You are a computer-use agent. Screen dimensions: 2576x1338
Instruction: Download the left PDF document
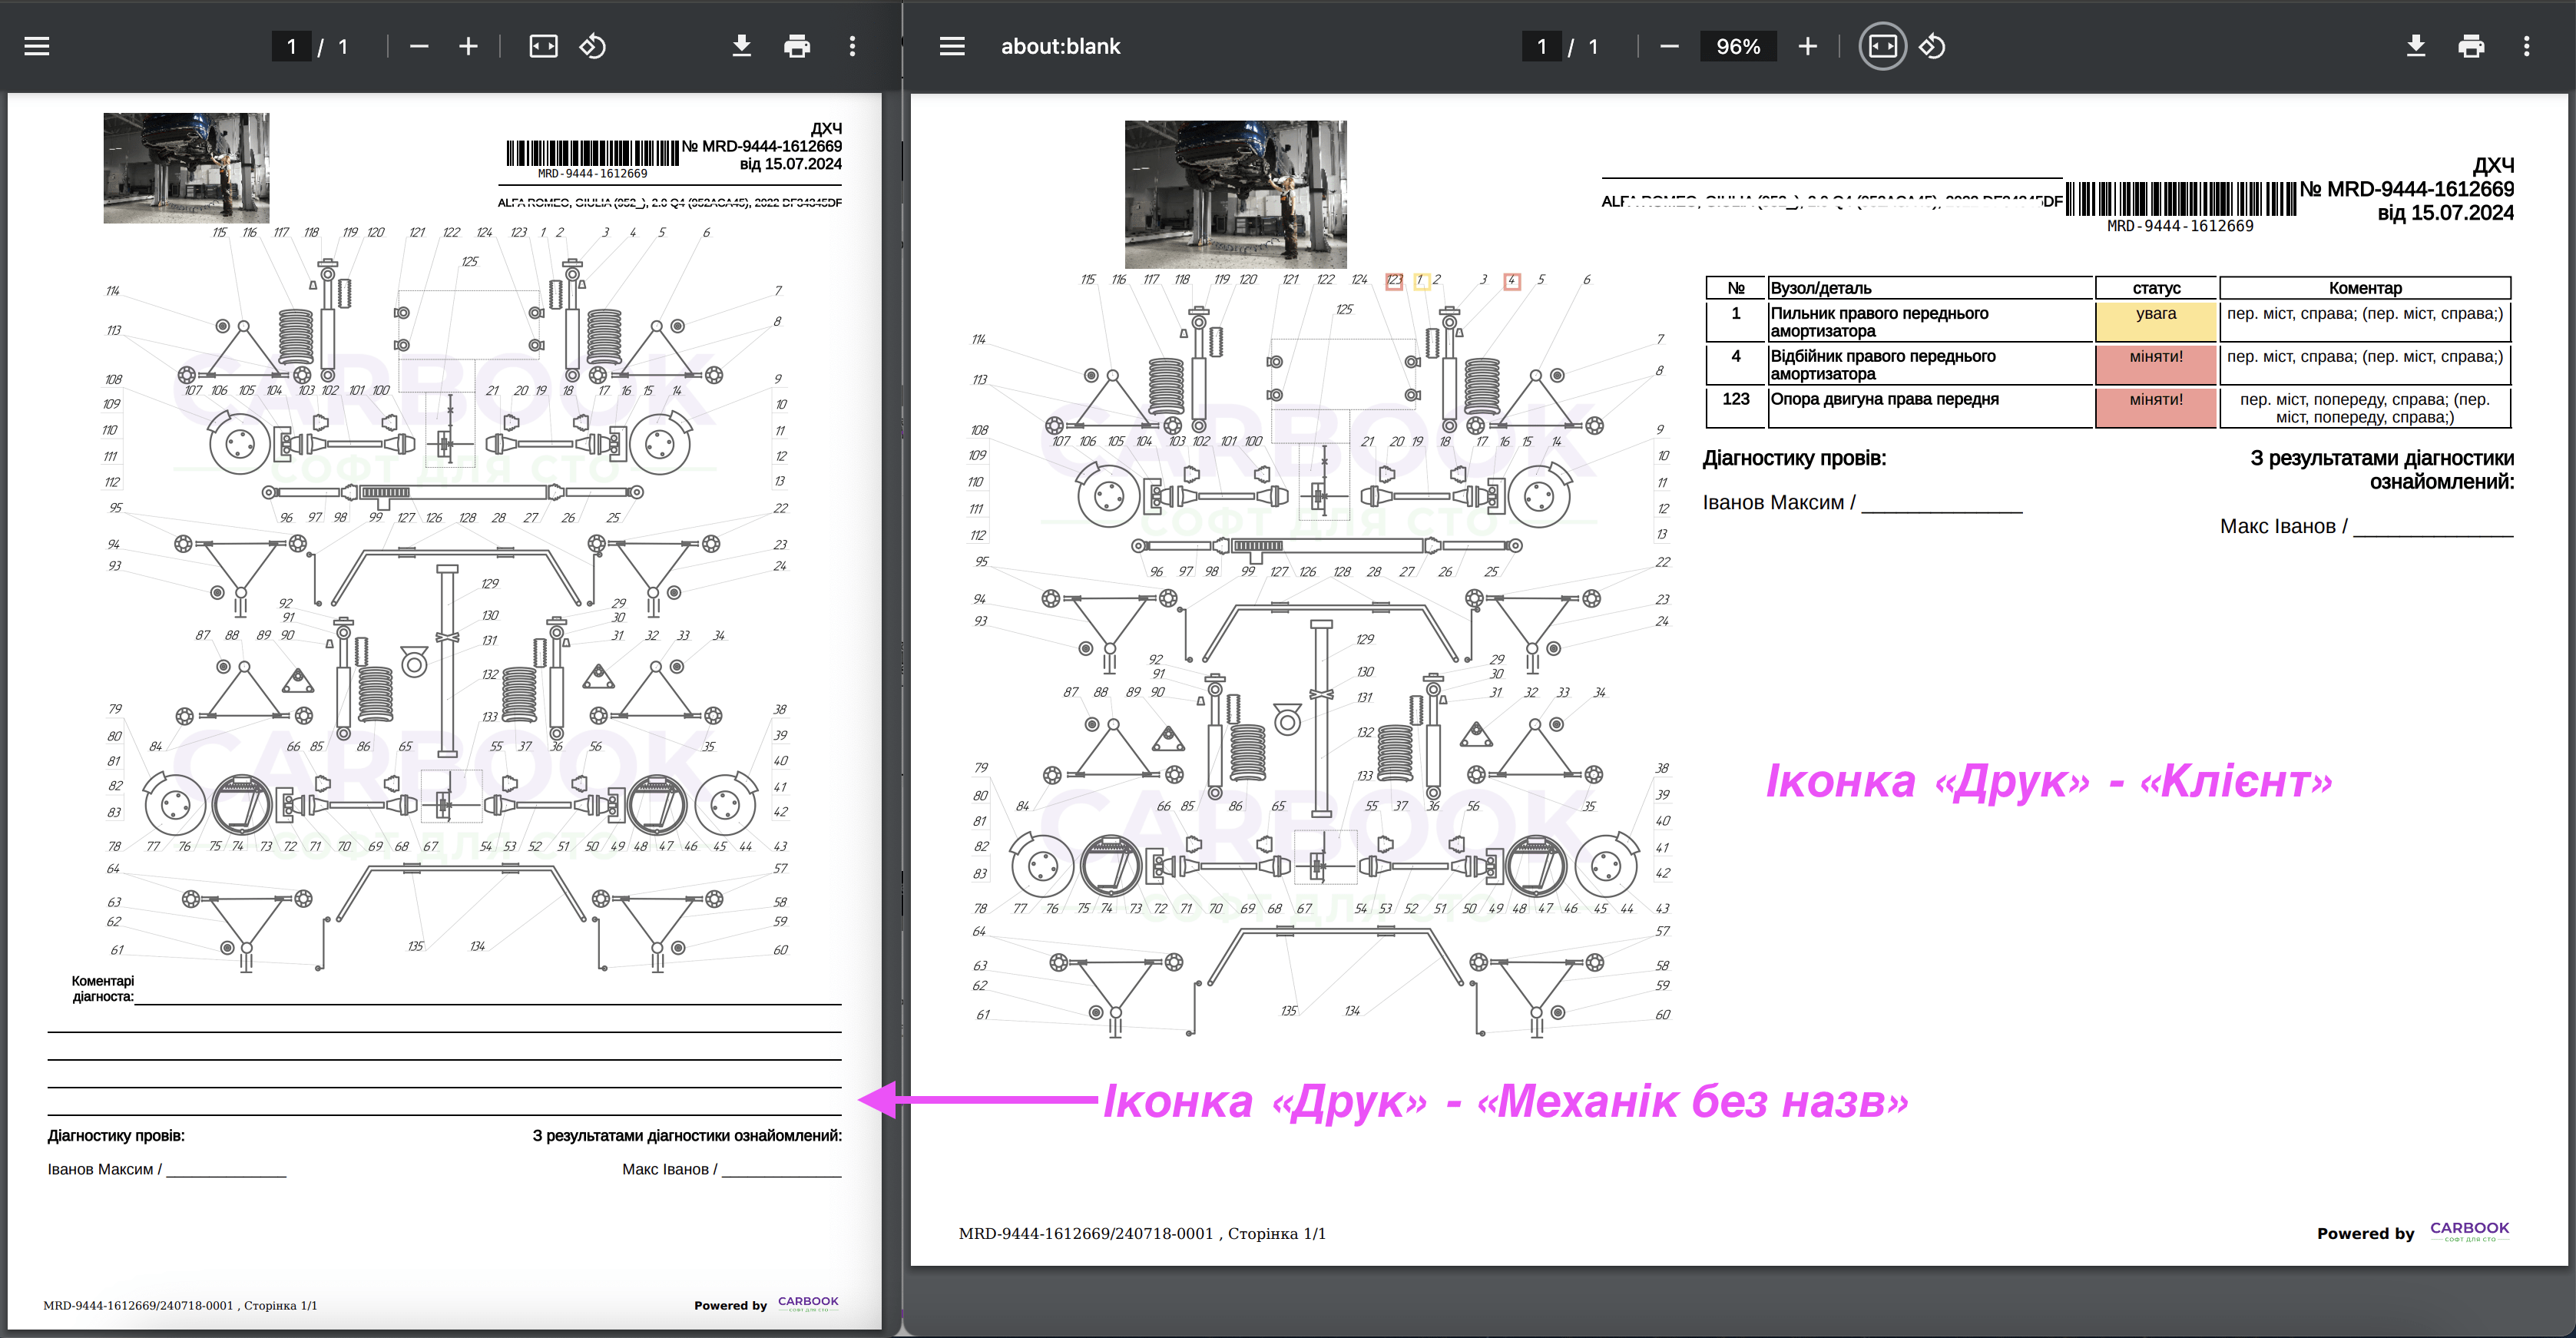tap(741, 46)
